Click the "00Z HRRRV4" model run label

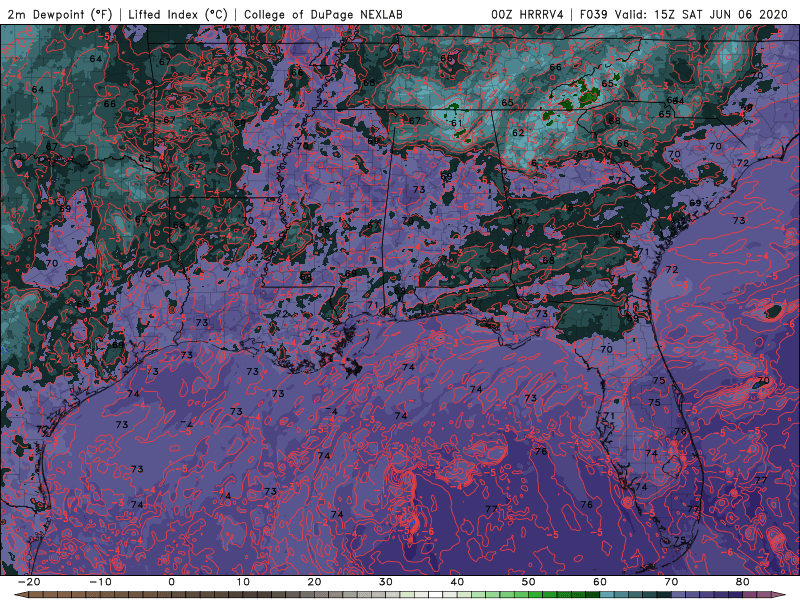(x=527, y=14)
